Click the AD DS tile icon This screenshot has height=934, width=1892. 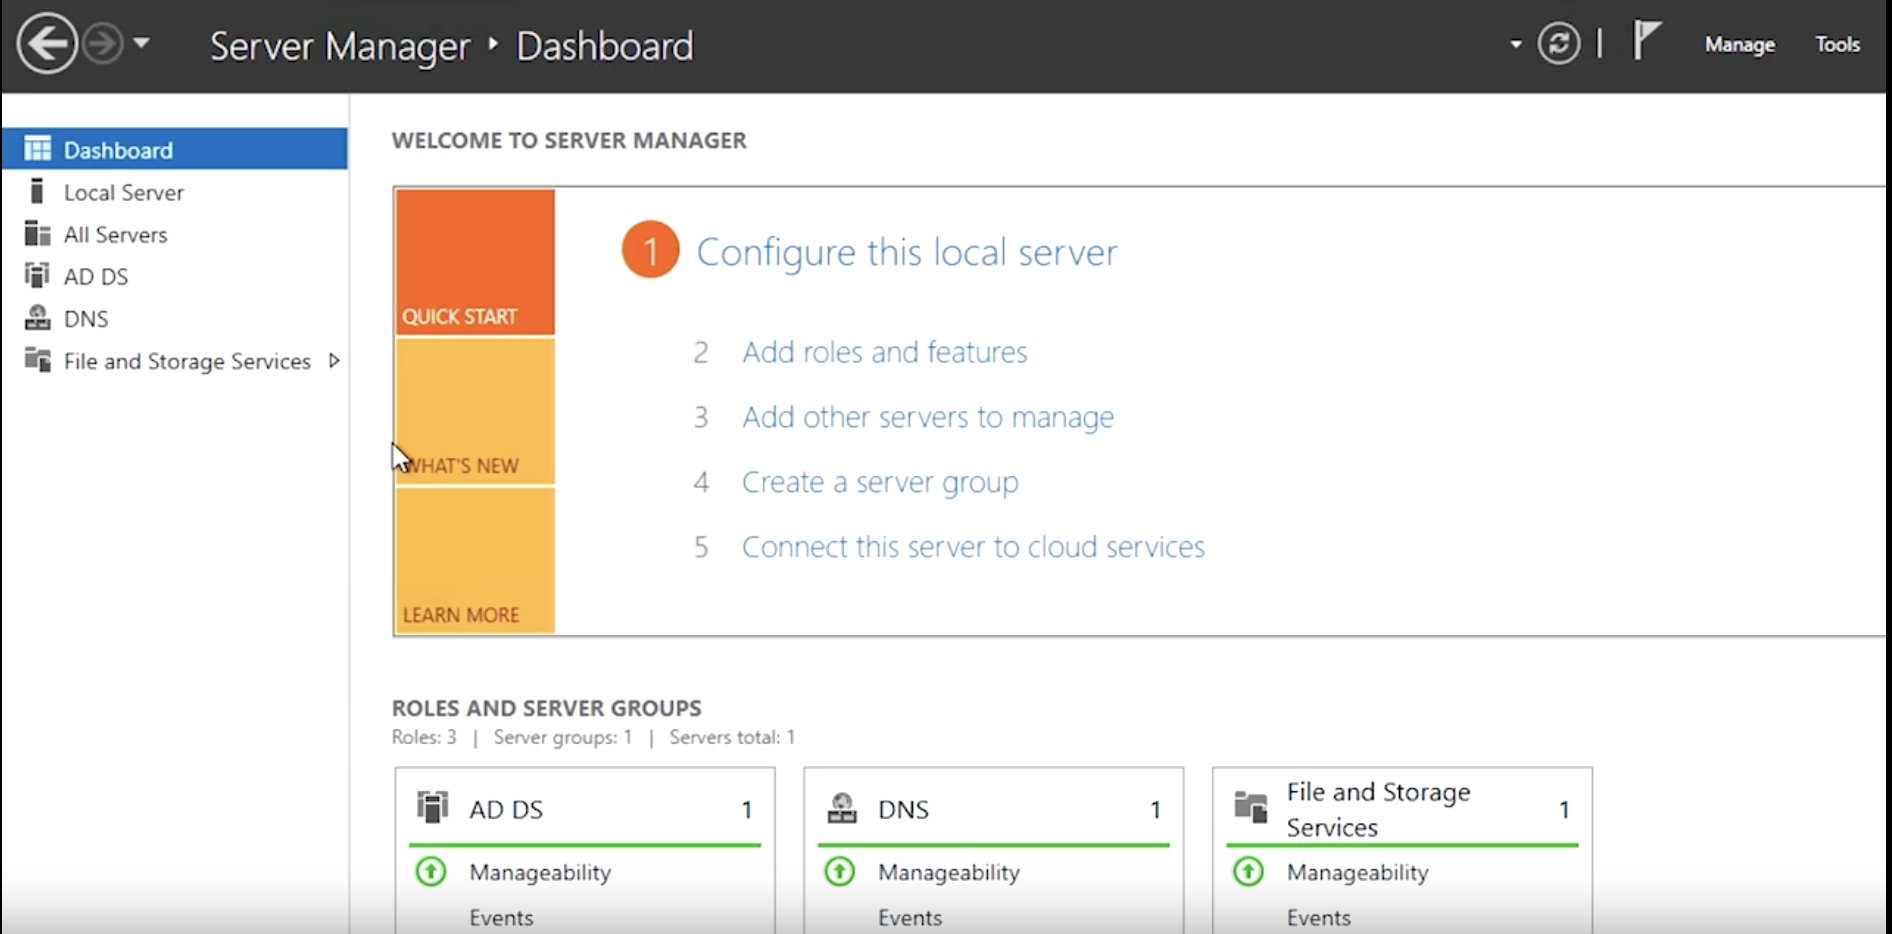[x=432, y=807]
